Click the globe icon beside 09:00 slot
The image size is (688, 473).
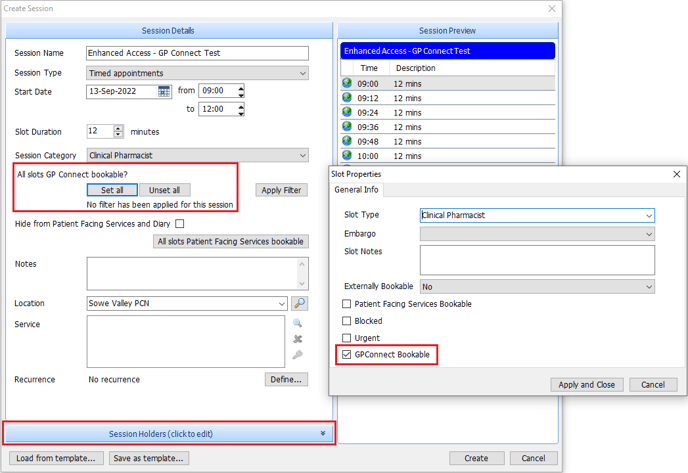point(347,84)
